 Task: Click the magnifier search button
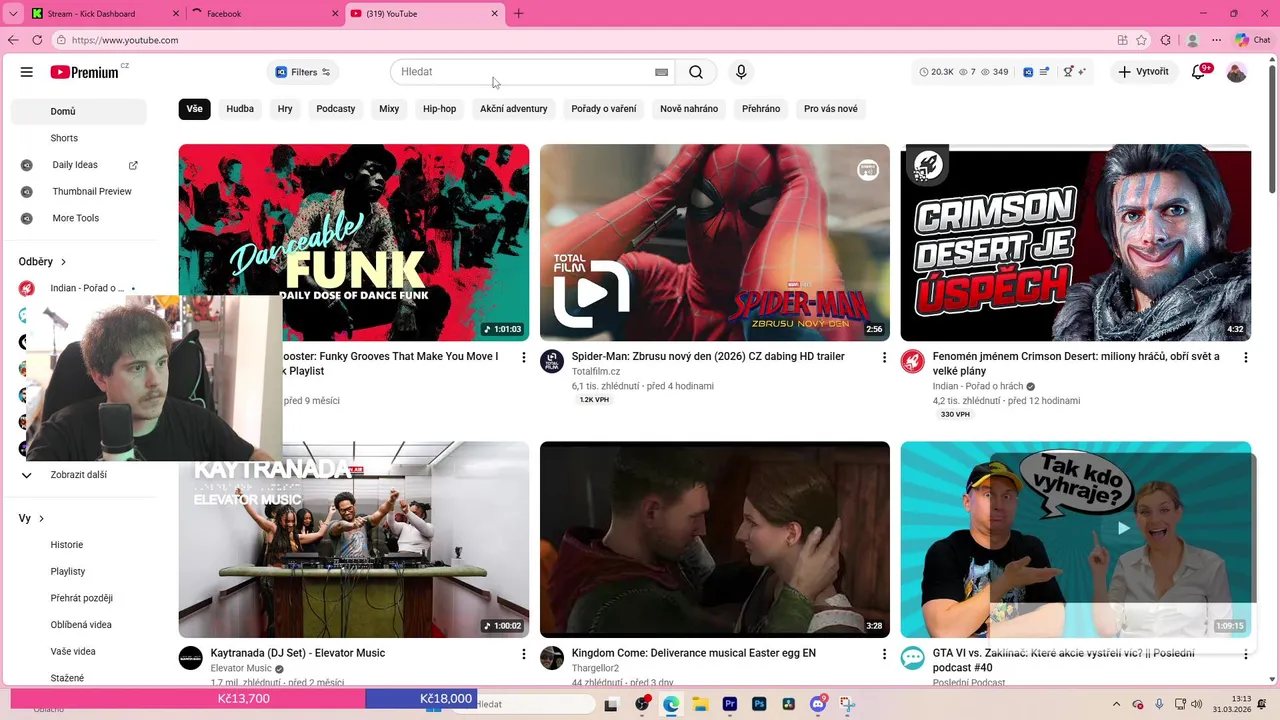pyautogui.click(x=696, y=72)
